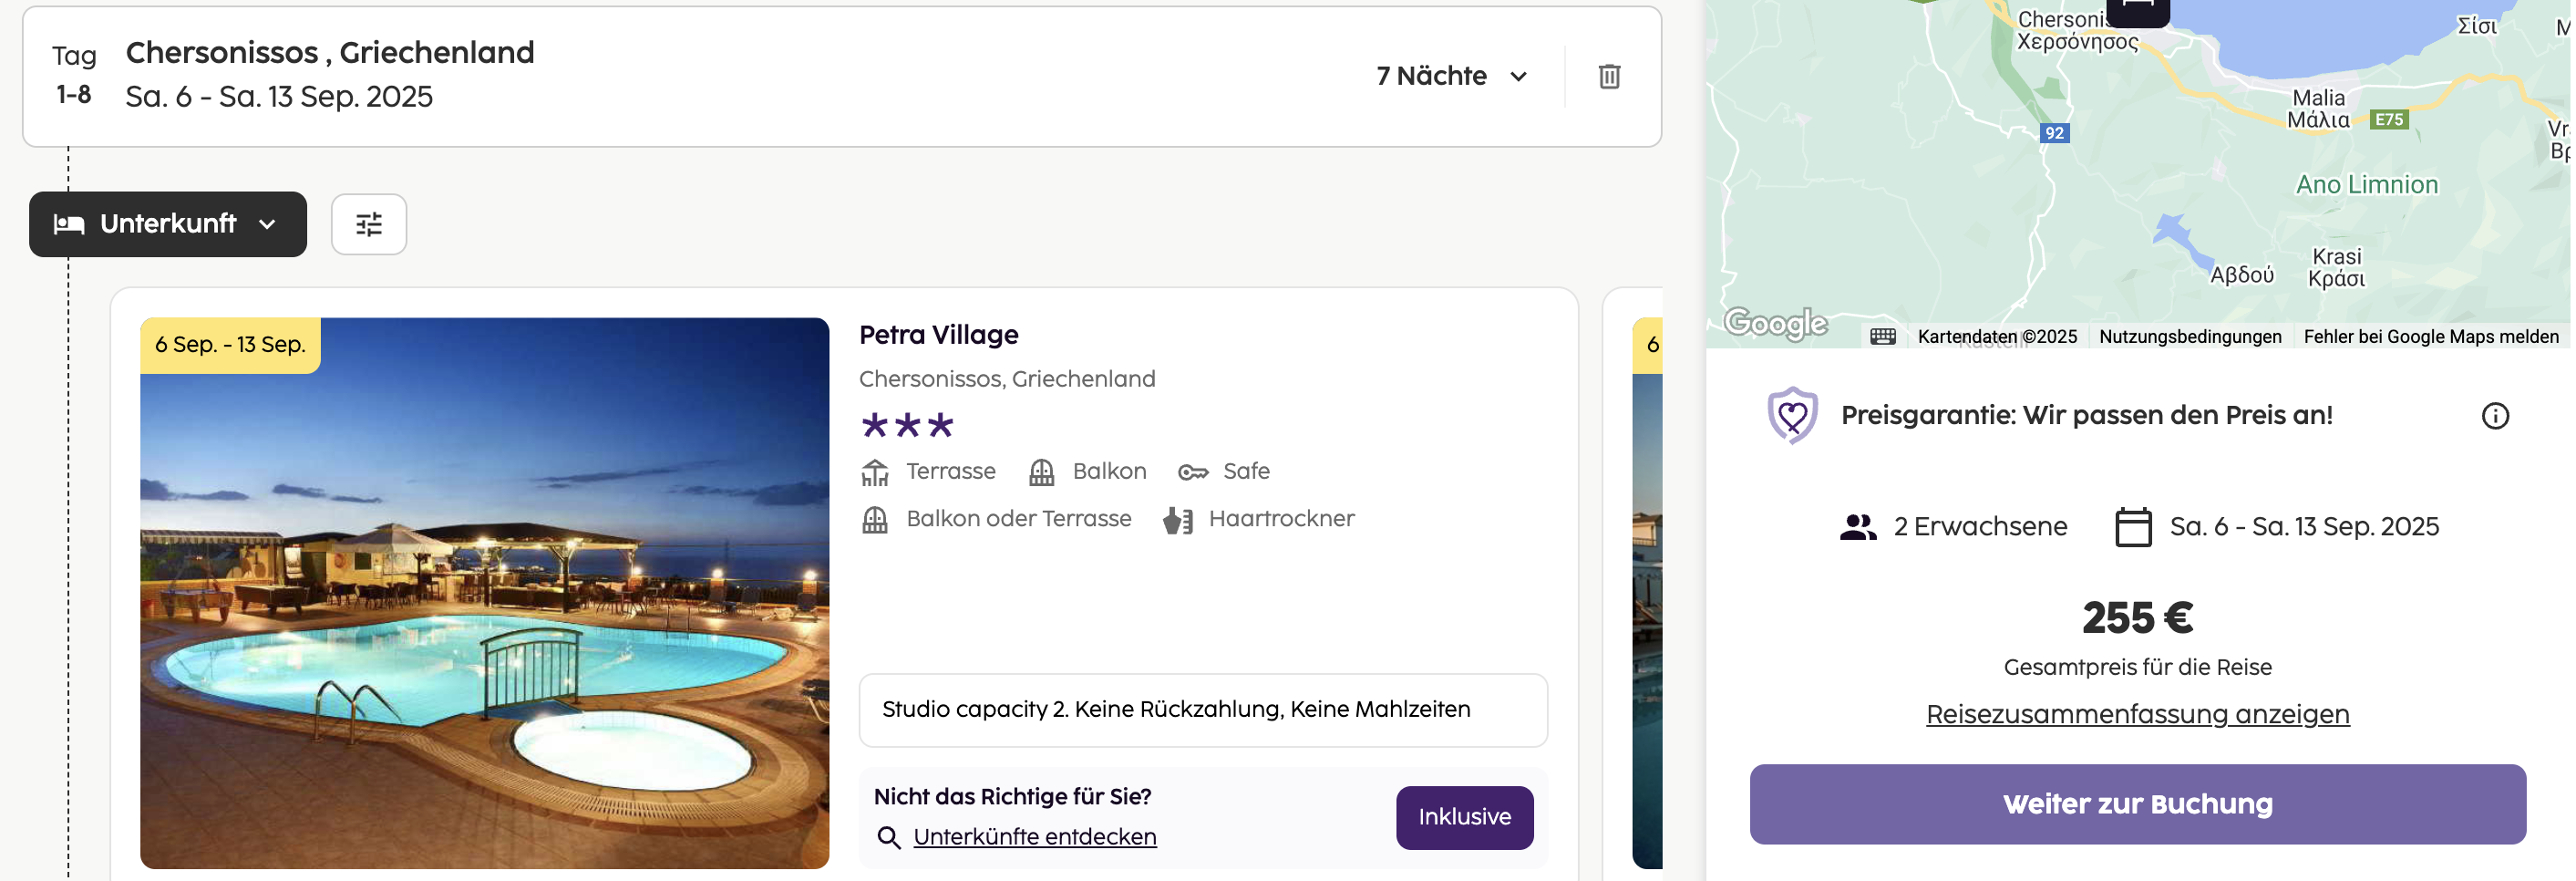Click Reisezusammenfassung anzeigen link
The height and width of the screenshot is (881, 2576).
coord(2136,715)
